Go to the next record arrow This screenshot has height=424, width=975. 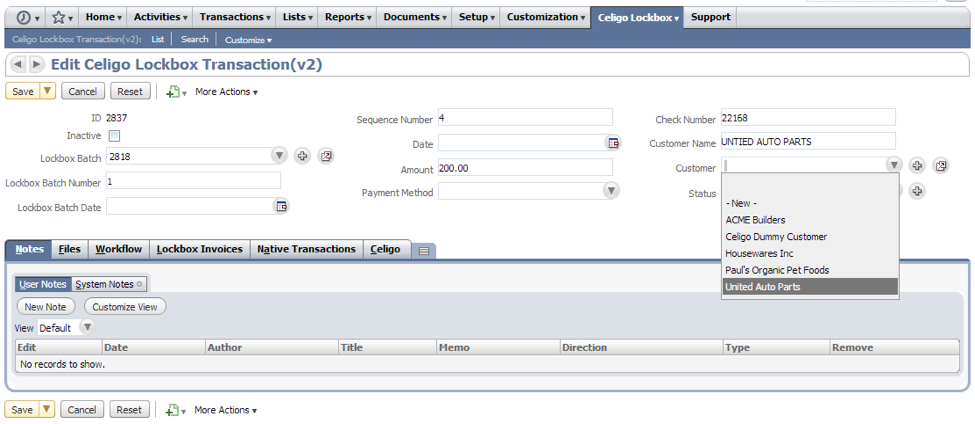coord(37,64)
